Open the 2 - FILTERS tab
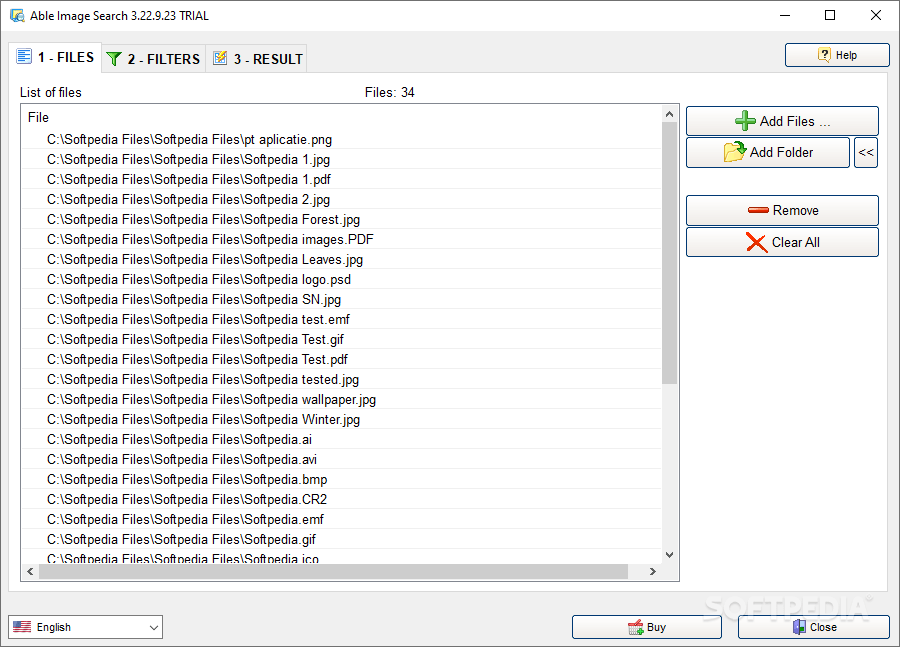The width and height of the screenshot is (900, 647). 154,59
